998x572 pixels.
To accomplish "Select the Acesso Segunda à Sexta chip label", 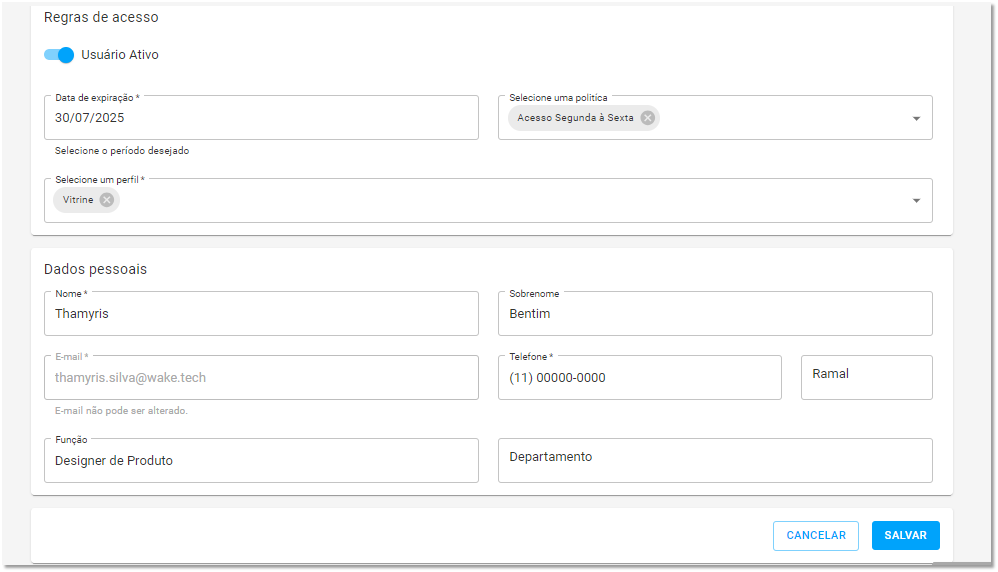I will (x=575, y=118).
